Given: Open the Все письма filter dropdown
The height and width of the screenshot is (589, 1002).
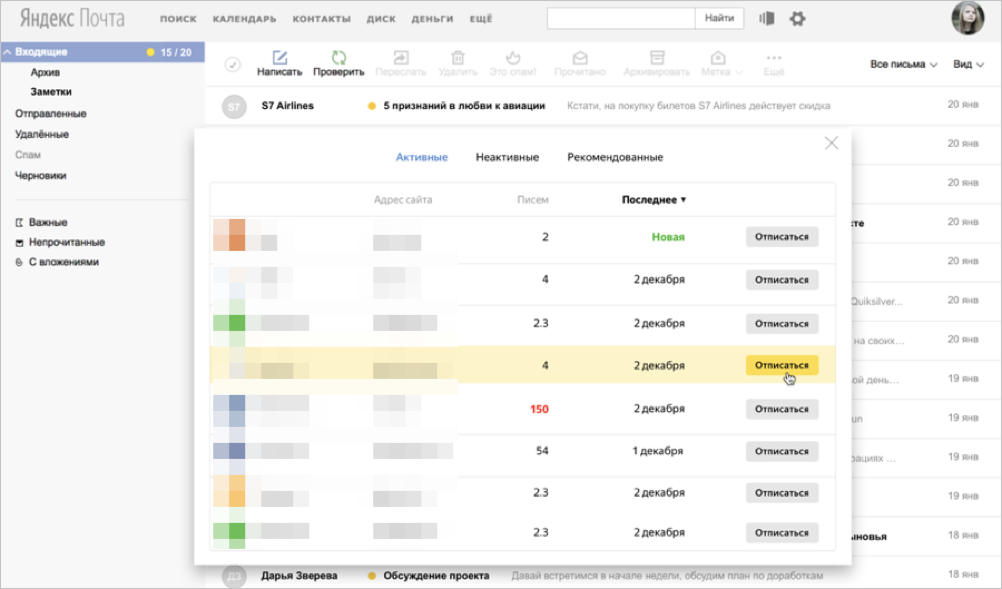Looking at the screenshot, I should coord(903,64).
